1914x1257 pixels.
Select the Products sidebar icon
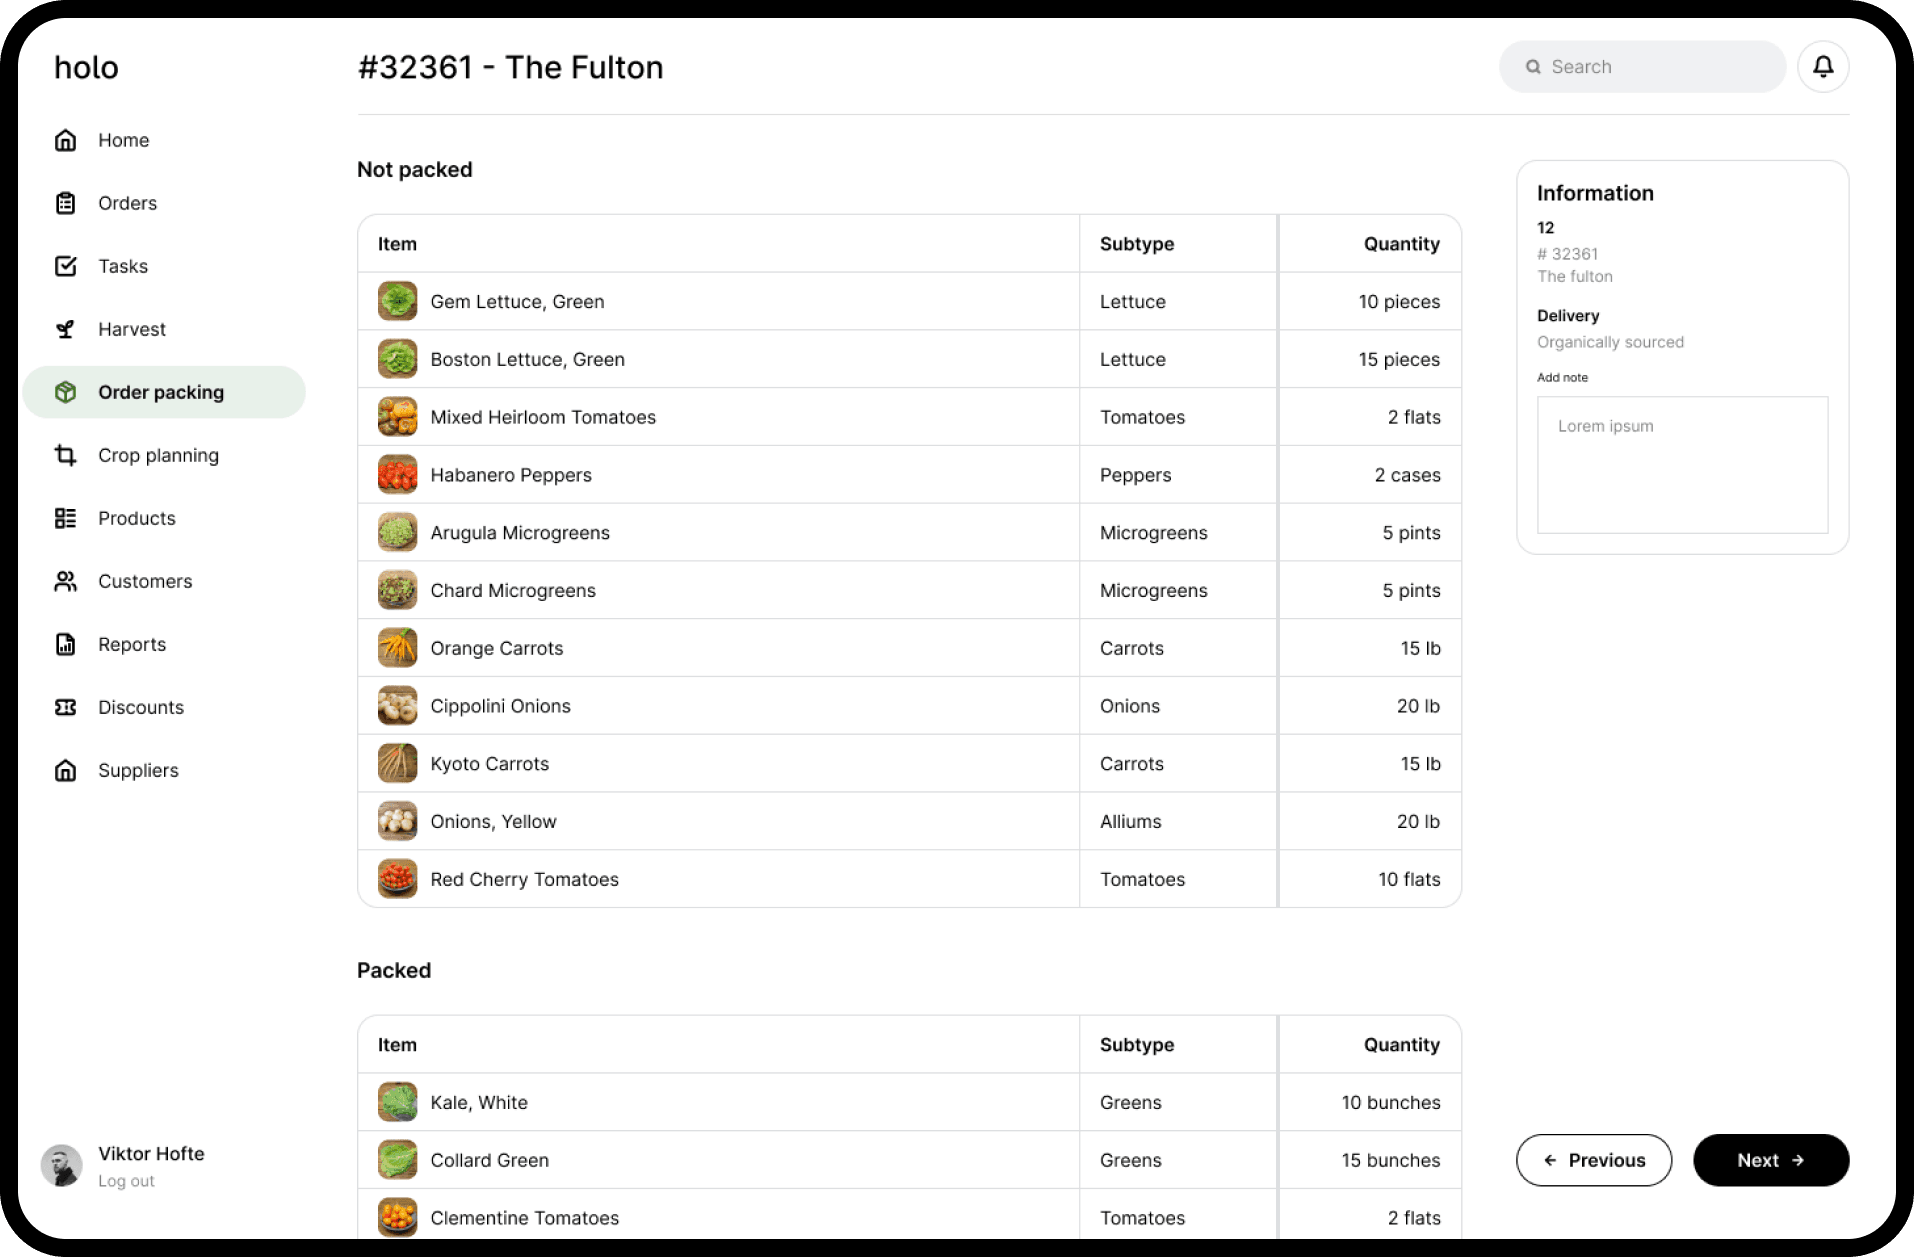[65, 518]
